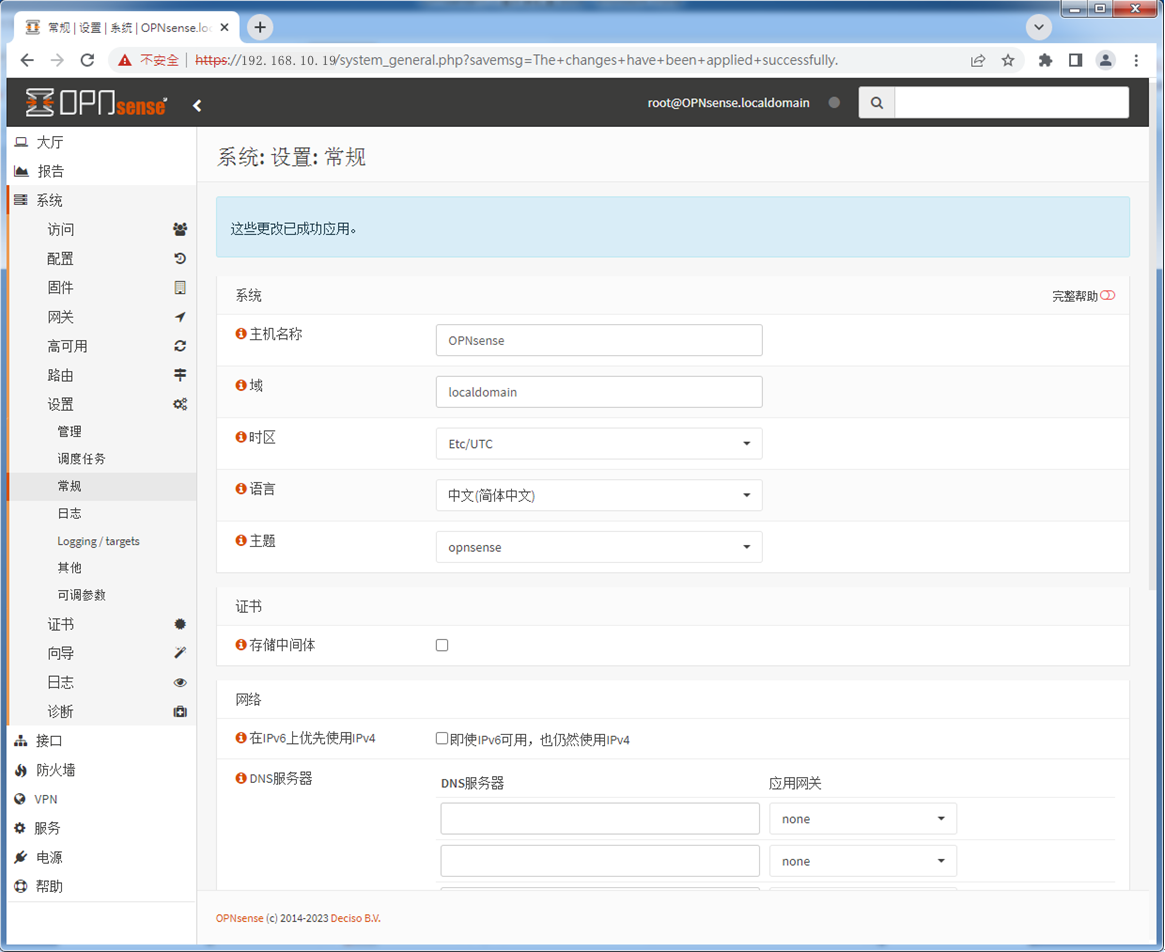Open the browser extensions puzzle icon
Viewport: 1165px width, 952px height.
coord(1045,60)
